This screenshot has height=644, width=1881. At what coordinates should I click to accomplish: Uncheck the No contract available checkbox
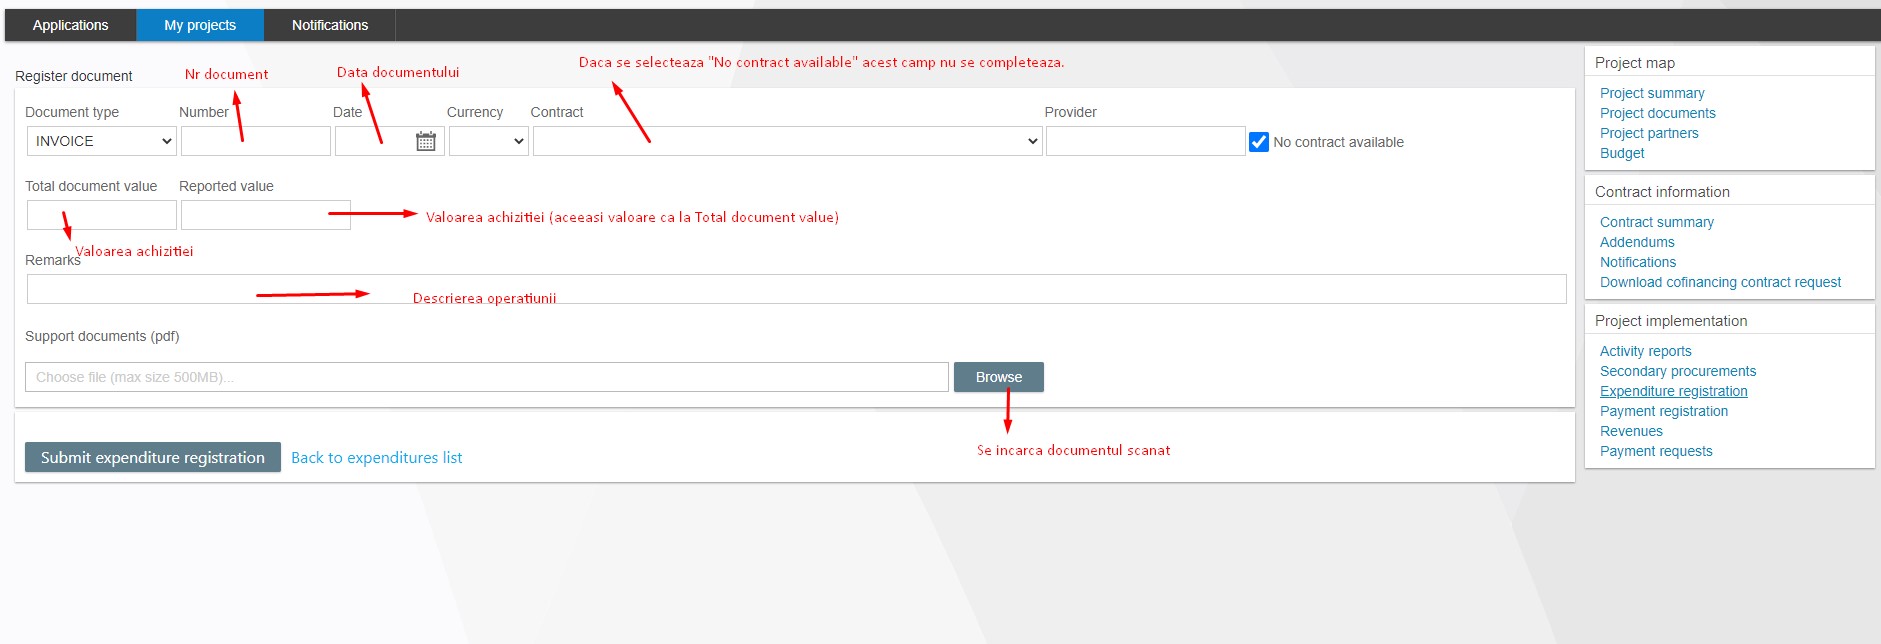tap(1259, 142)
